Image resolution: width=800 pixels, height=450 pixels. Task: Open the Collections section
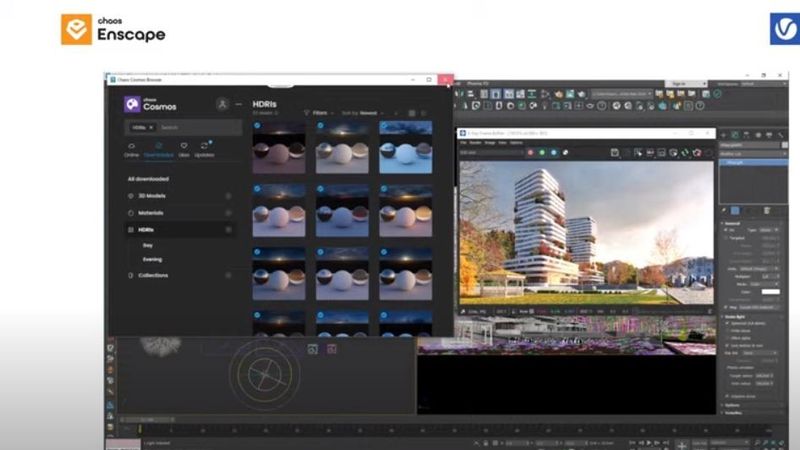click(153, 276)
